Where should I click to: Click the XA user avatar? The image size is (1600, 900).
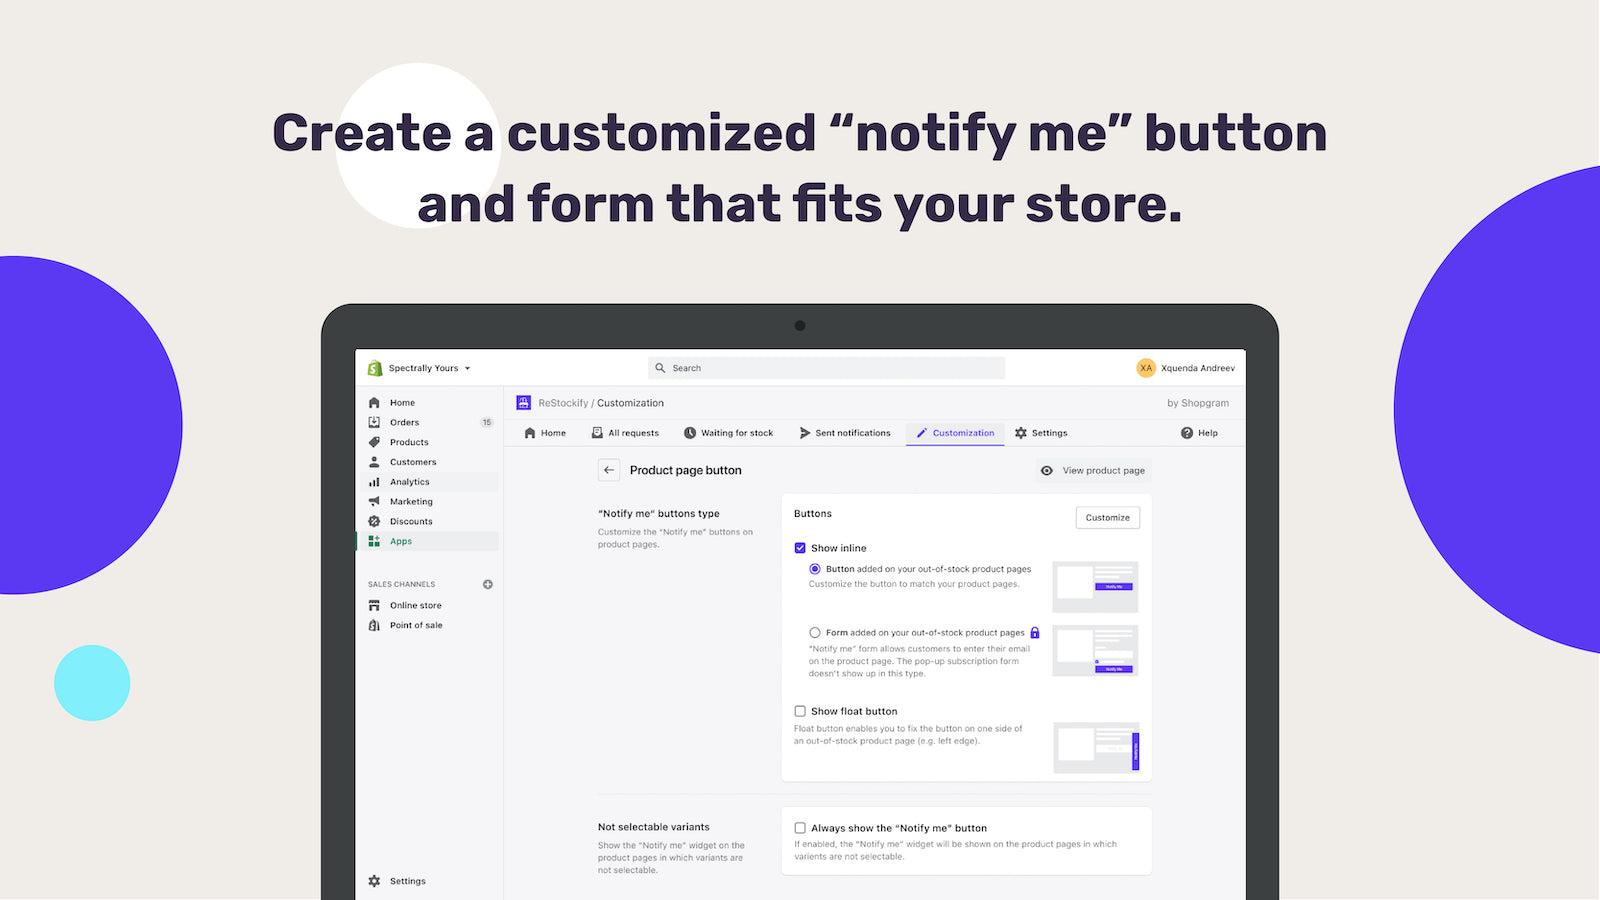[1146, 368]
